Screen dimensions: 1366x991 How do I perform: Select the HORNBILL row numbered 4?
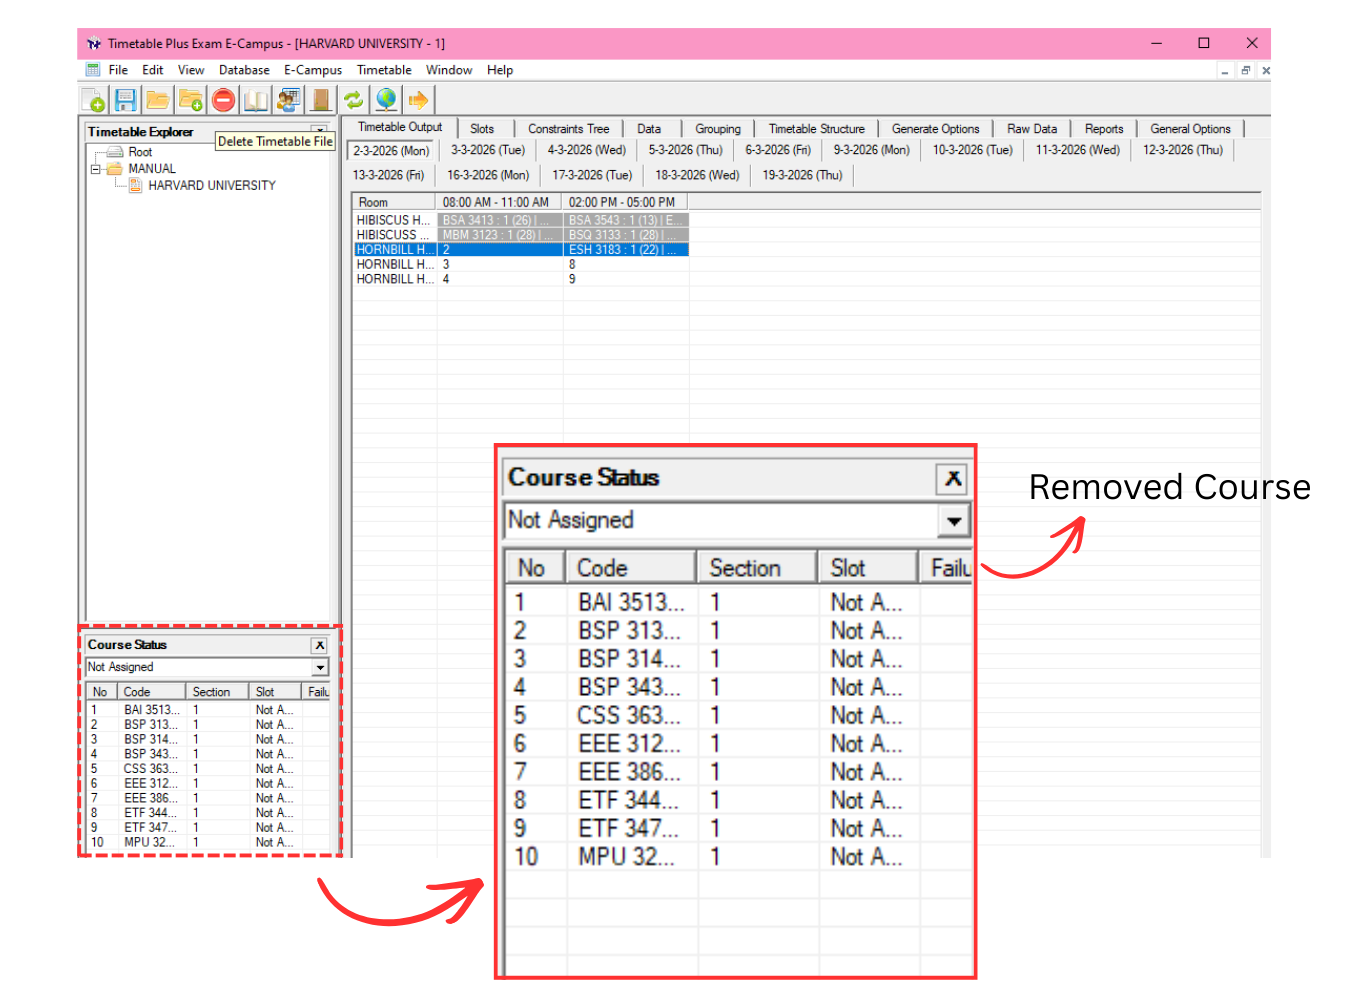point(520,280)
